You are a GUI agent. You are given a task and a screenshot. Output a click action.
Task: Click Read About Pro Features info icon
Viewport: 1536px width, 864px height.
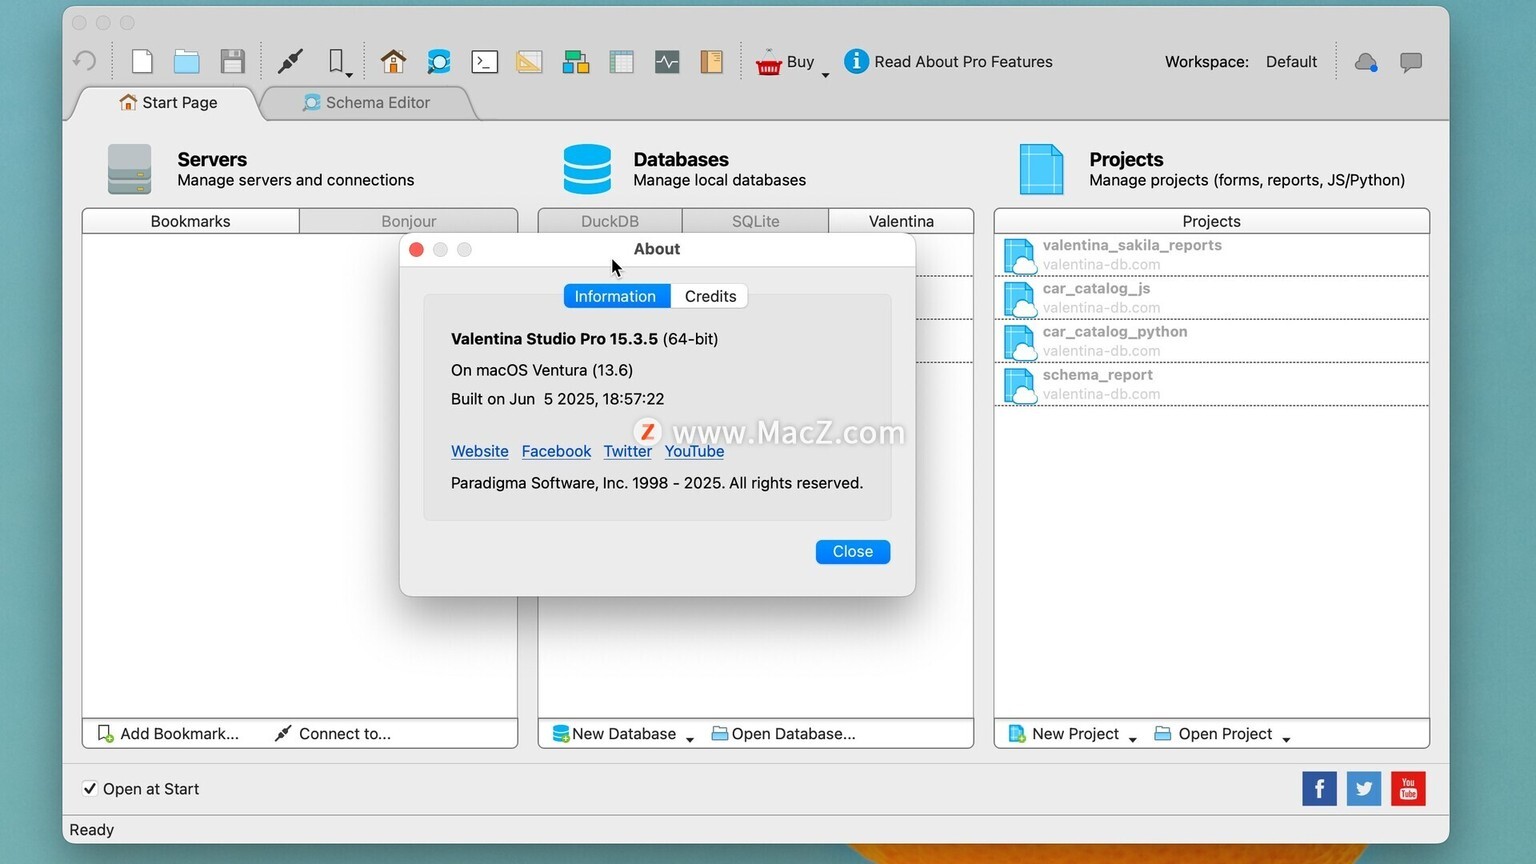point(856,61)
